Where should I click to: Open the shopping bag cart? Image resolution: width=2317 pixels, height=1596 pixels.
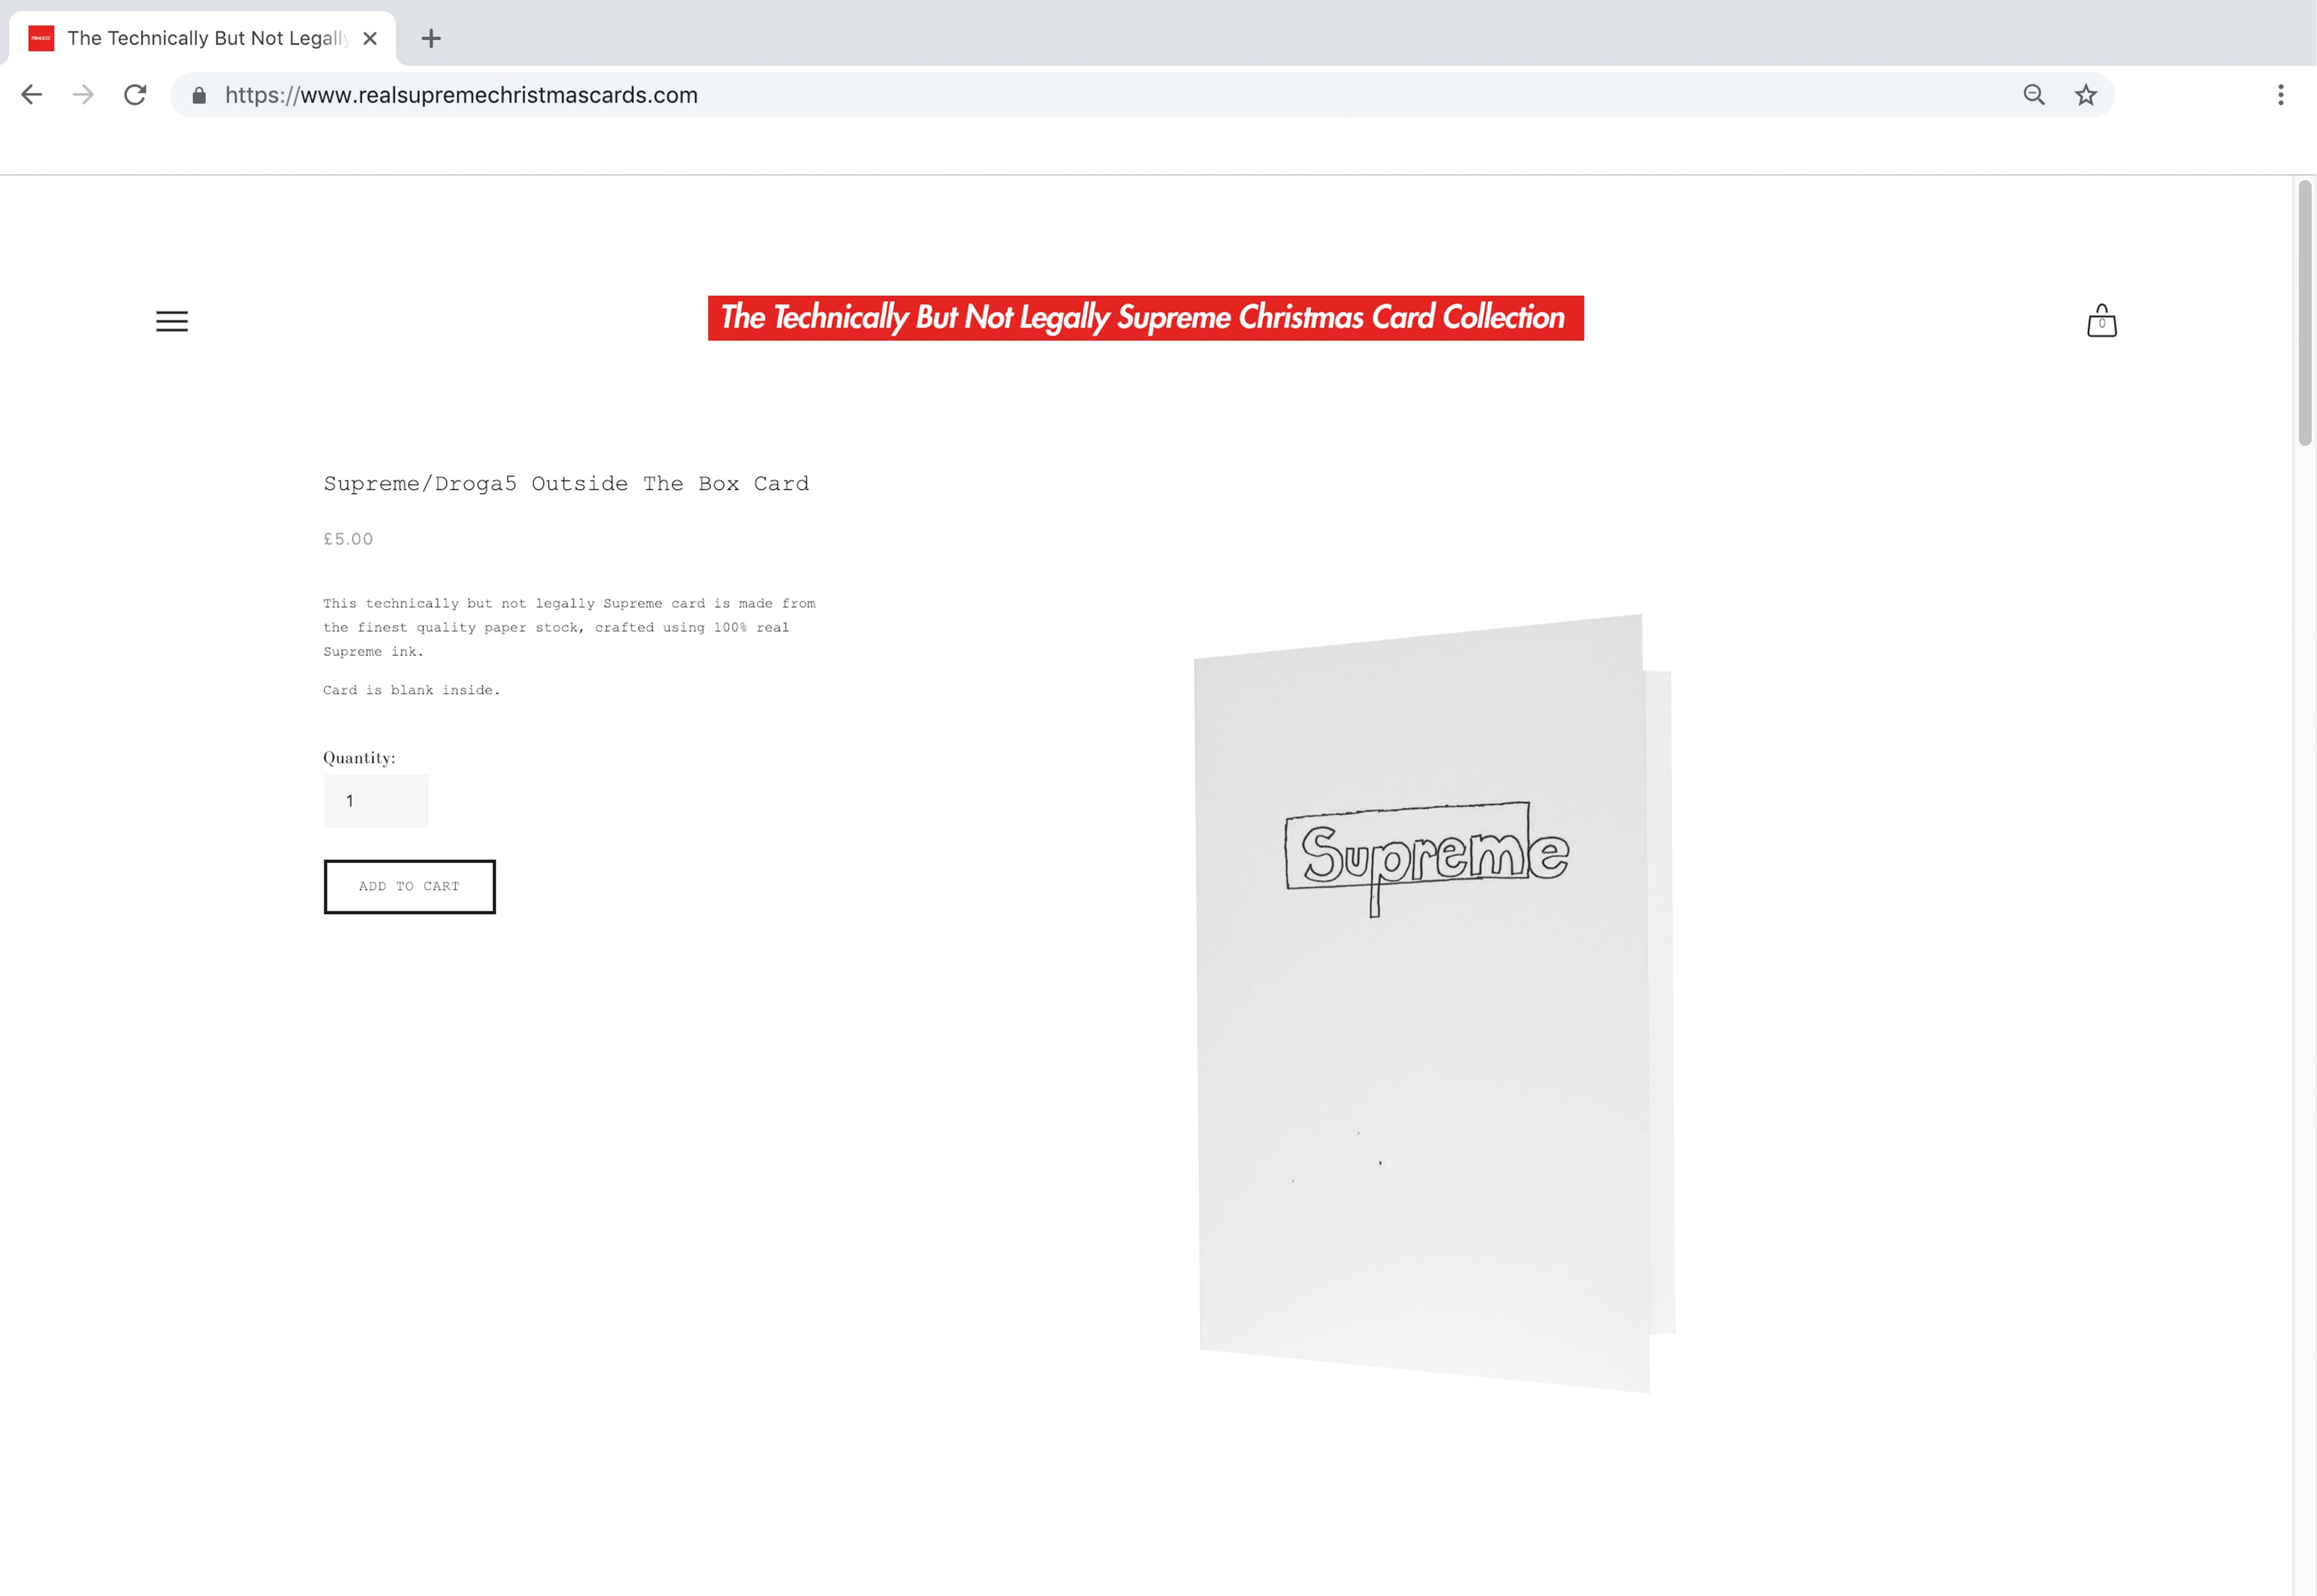point(2102,321)
